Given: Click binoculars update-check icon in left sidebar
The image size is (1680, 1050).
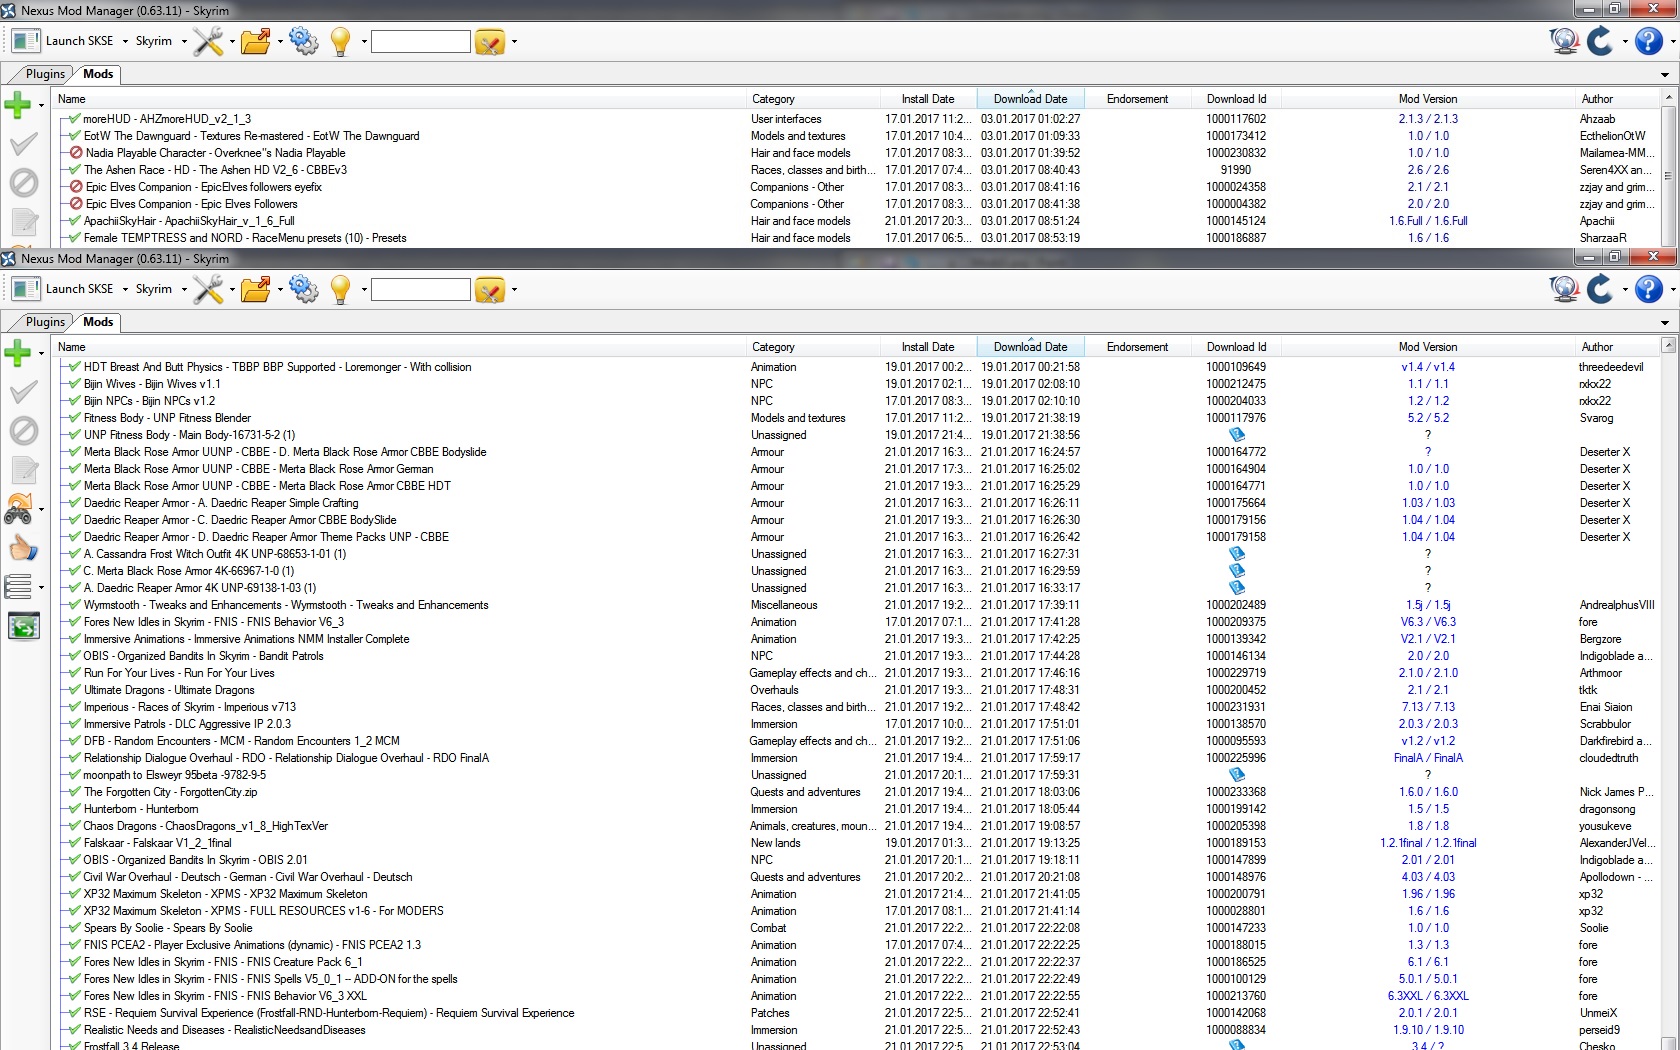Looking at the screenshot, I should (x=18, y=510).
